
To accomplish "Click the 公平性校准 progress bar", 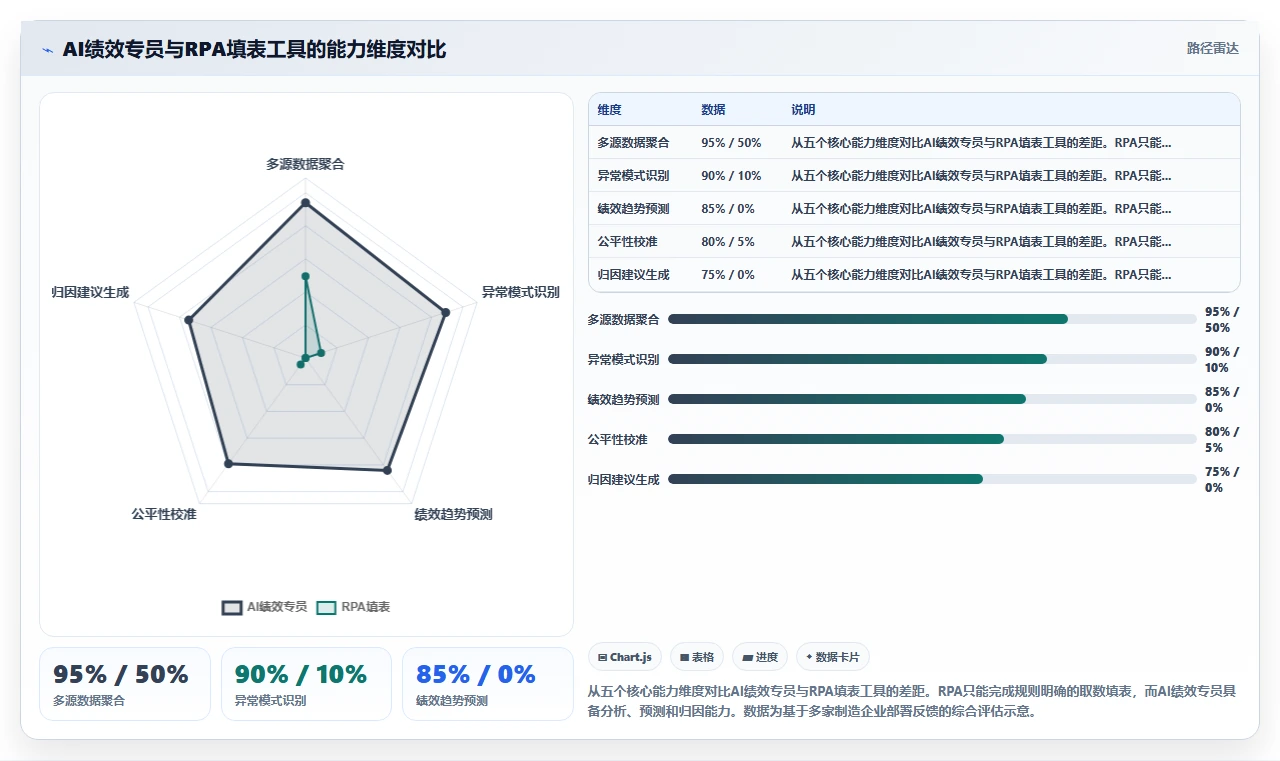I will tap(932, 439).
